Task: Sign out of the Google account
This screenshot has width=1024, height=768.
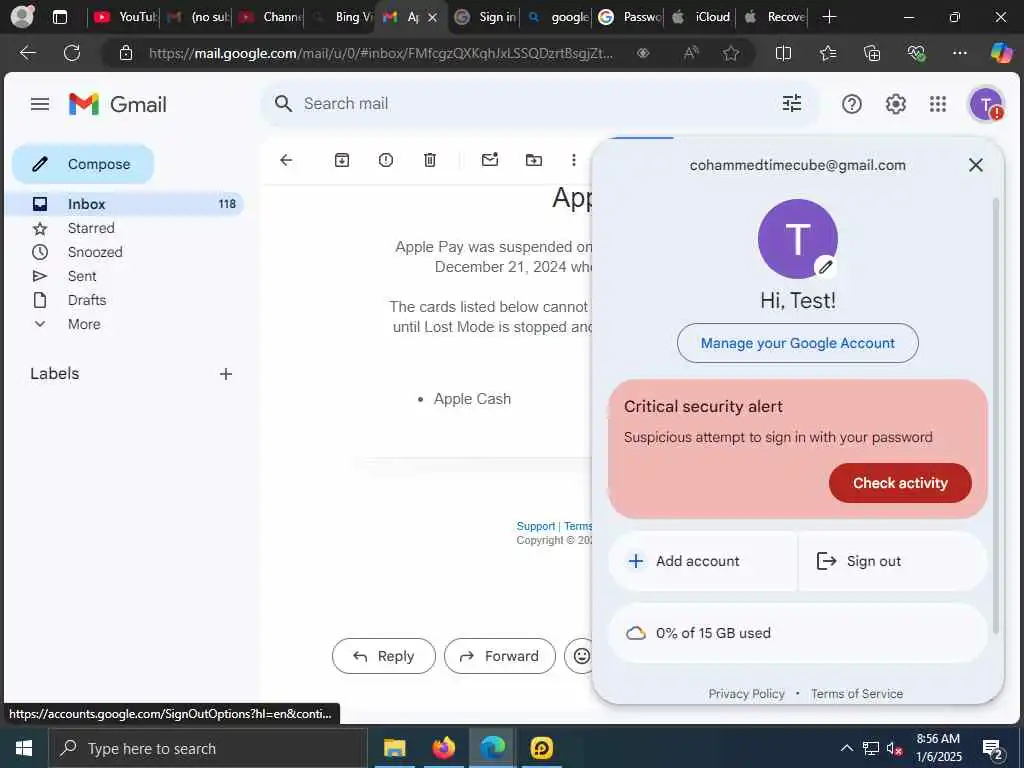Action: click(893, 561)
